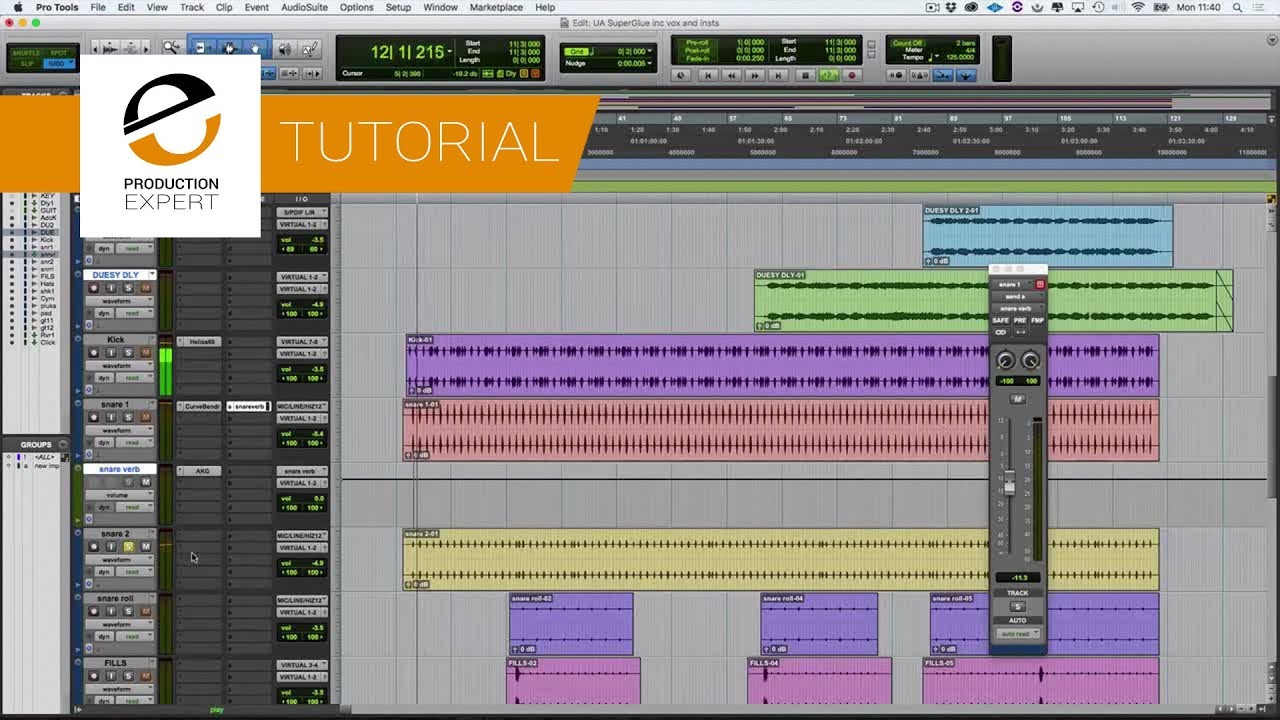Open Kick track view selector showing waveform
Image resolution: width=1280 pixels, height=720 pixels.
coord(117,366)
